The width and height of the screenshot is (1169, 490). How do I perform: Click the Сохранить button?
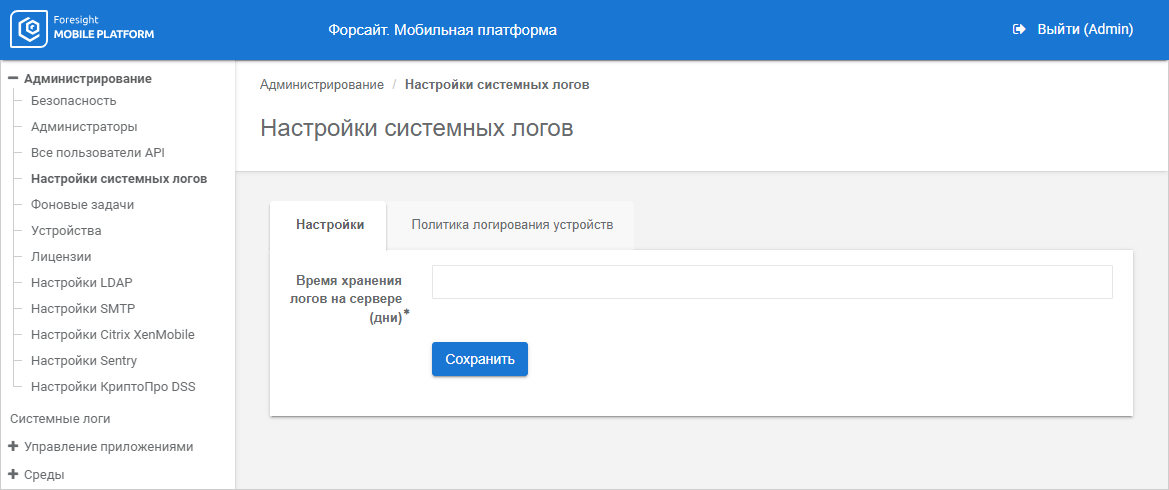(x=480, y=359)
